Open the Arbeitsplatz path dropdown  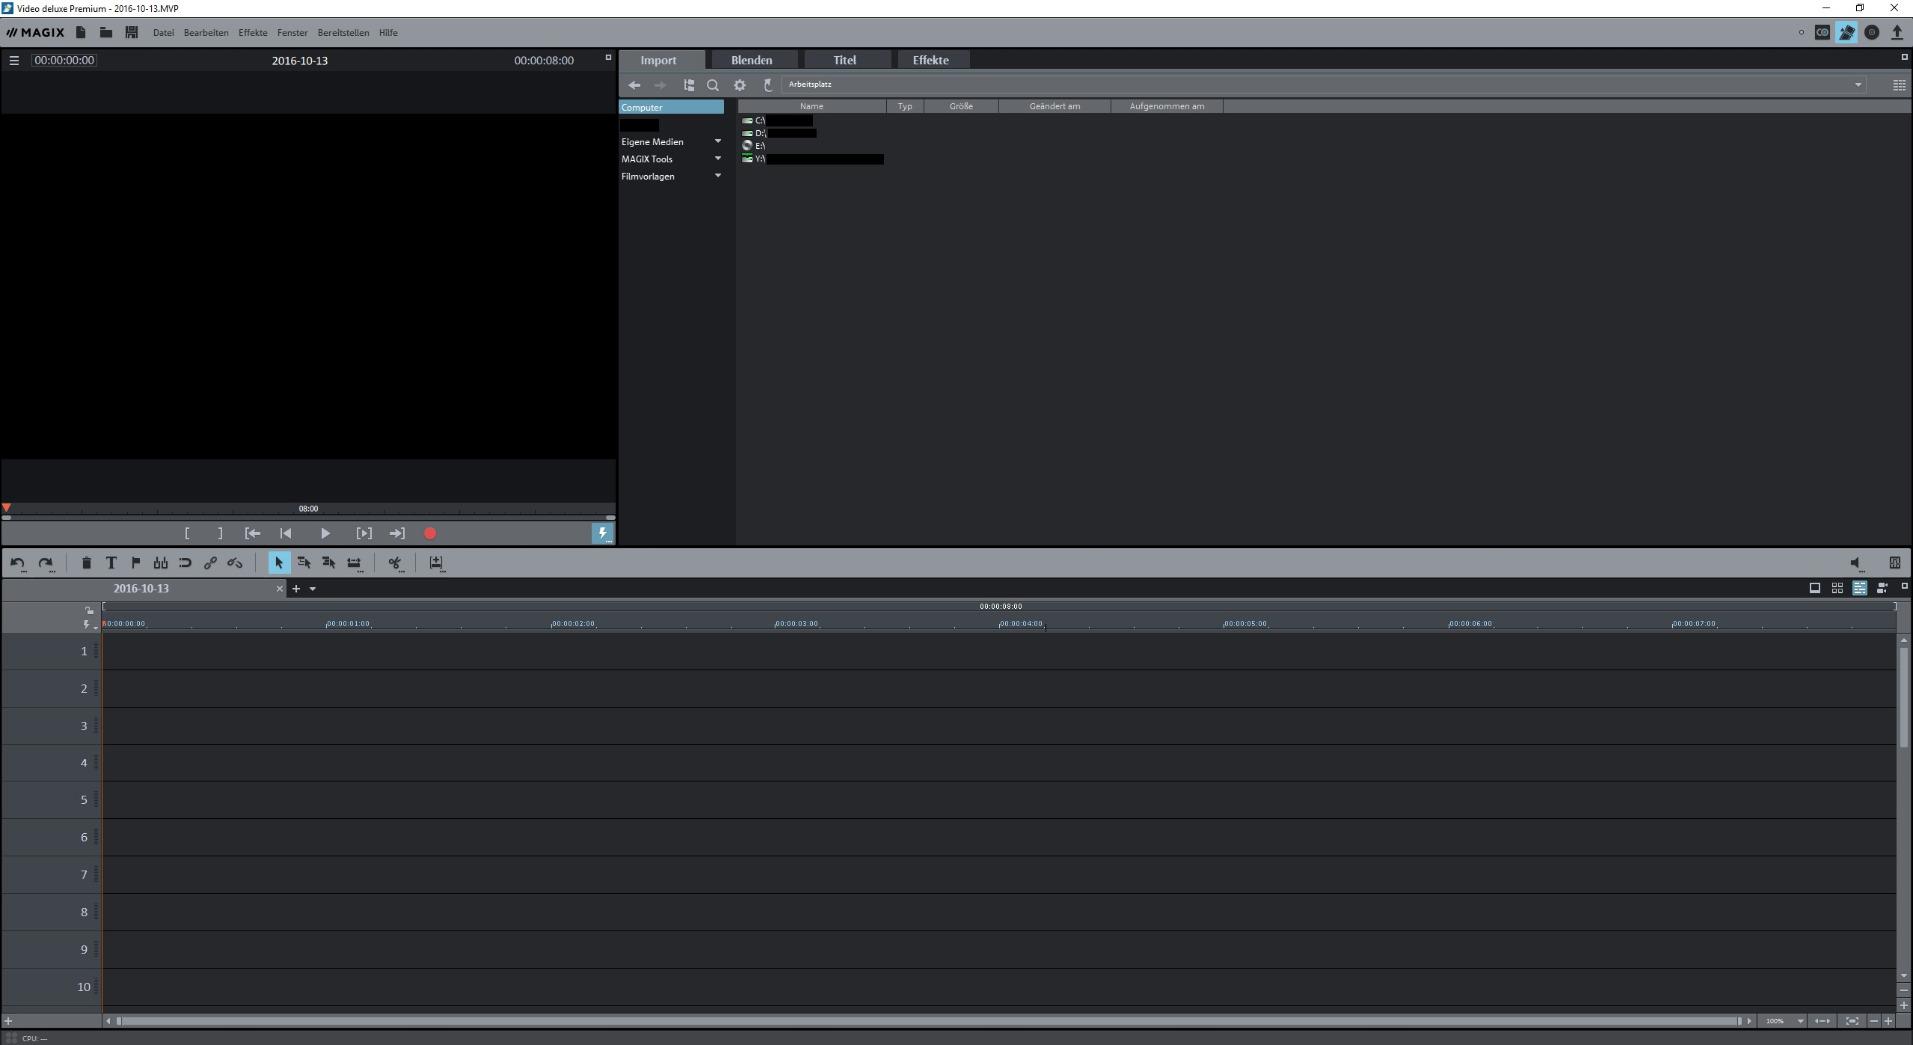click(1858, 85)
